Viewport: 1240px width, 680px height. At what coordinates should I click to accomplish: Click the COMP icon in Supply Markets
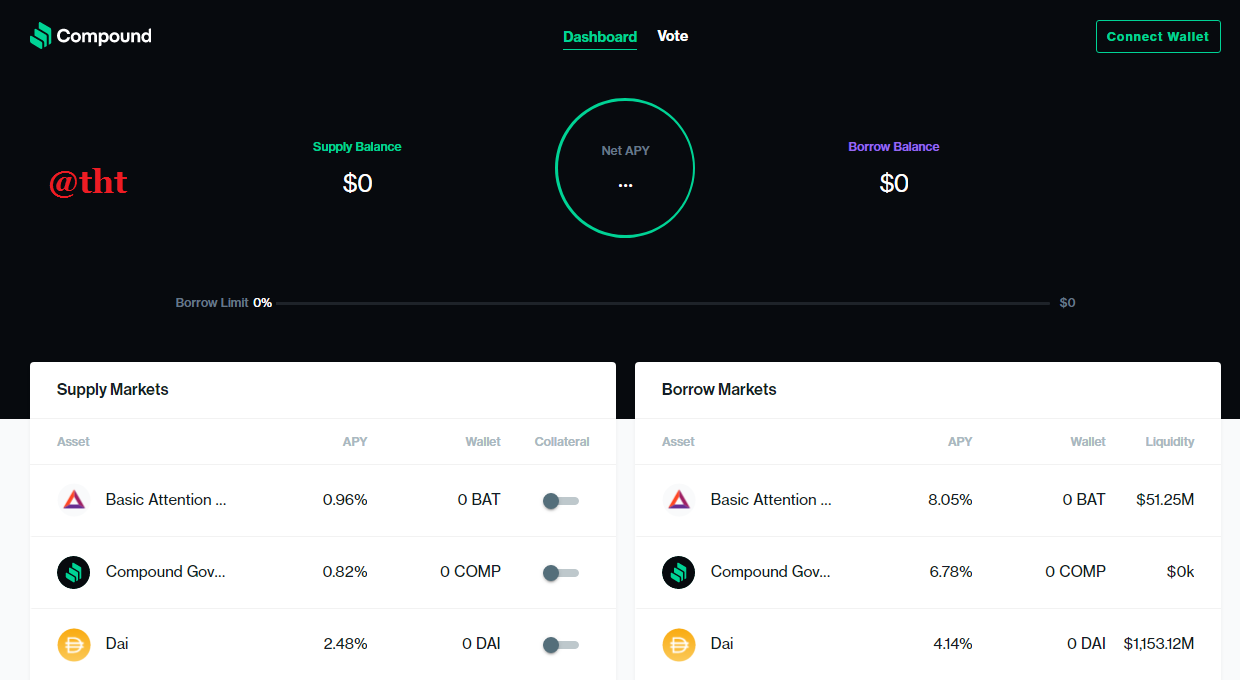74,572
